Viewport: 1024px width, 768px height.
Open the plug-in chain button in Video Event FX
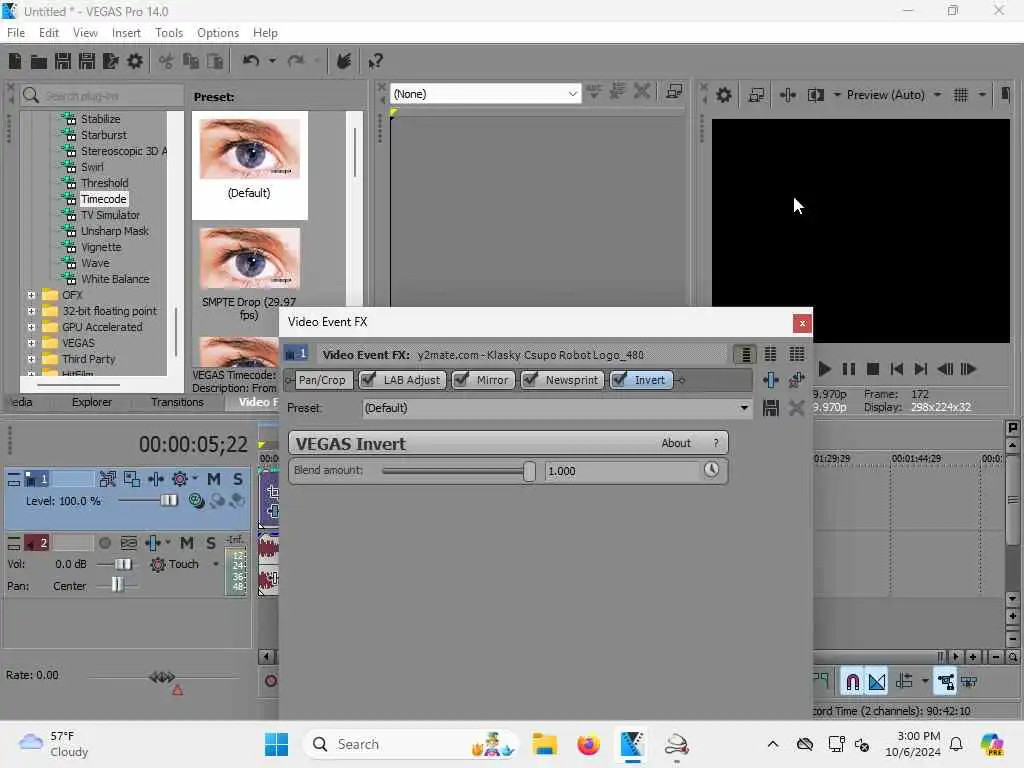point(771,380)
